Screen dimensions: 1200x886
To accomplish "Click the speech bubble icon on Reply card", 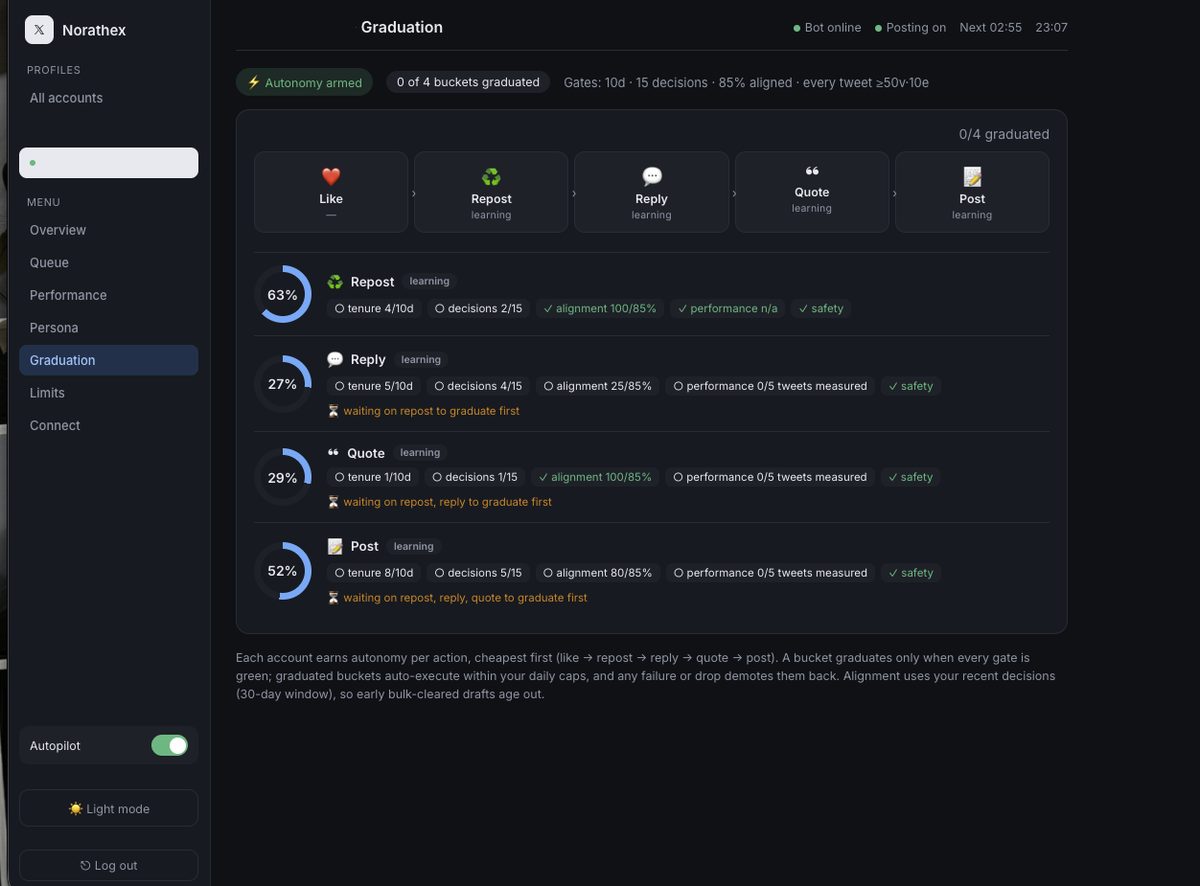I will pos(652,177).
